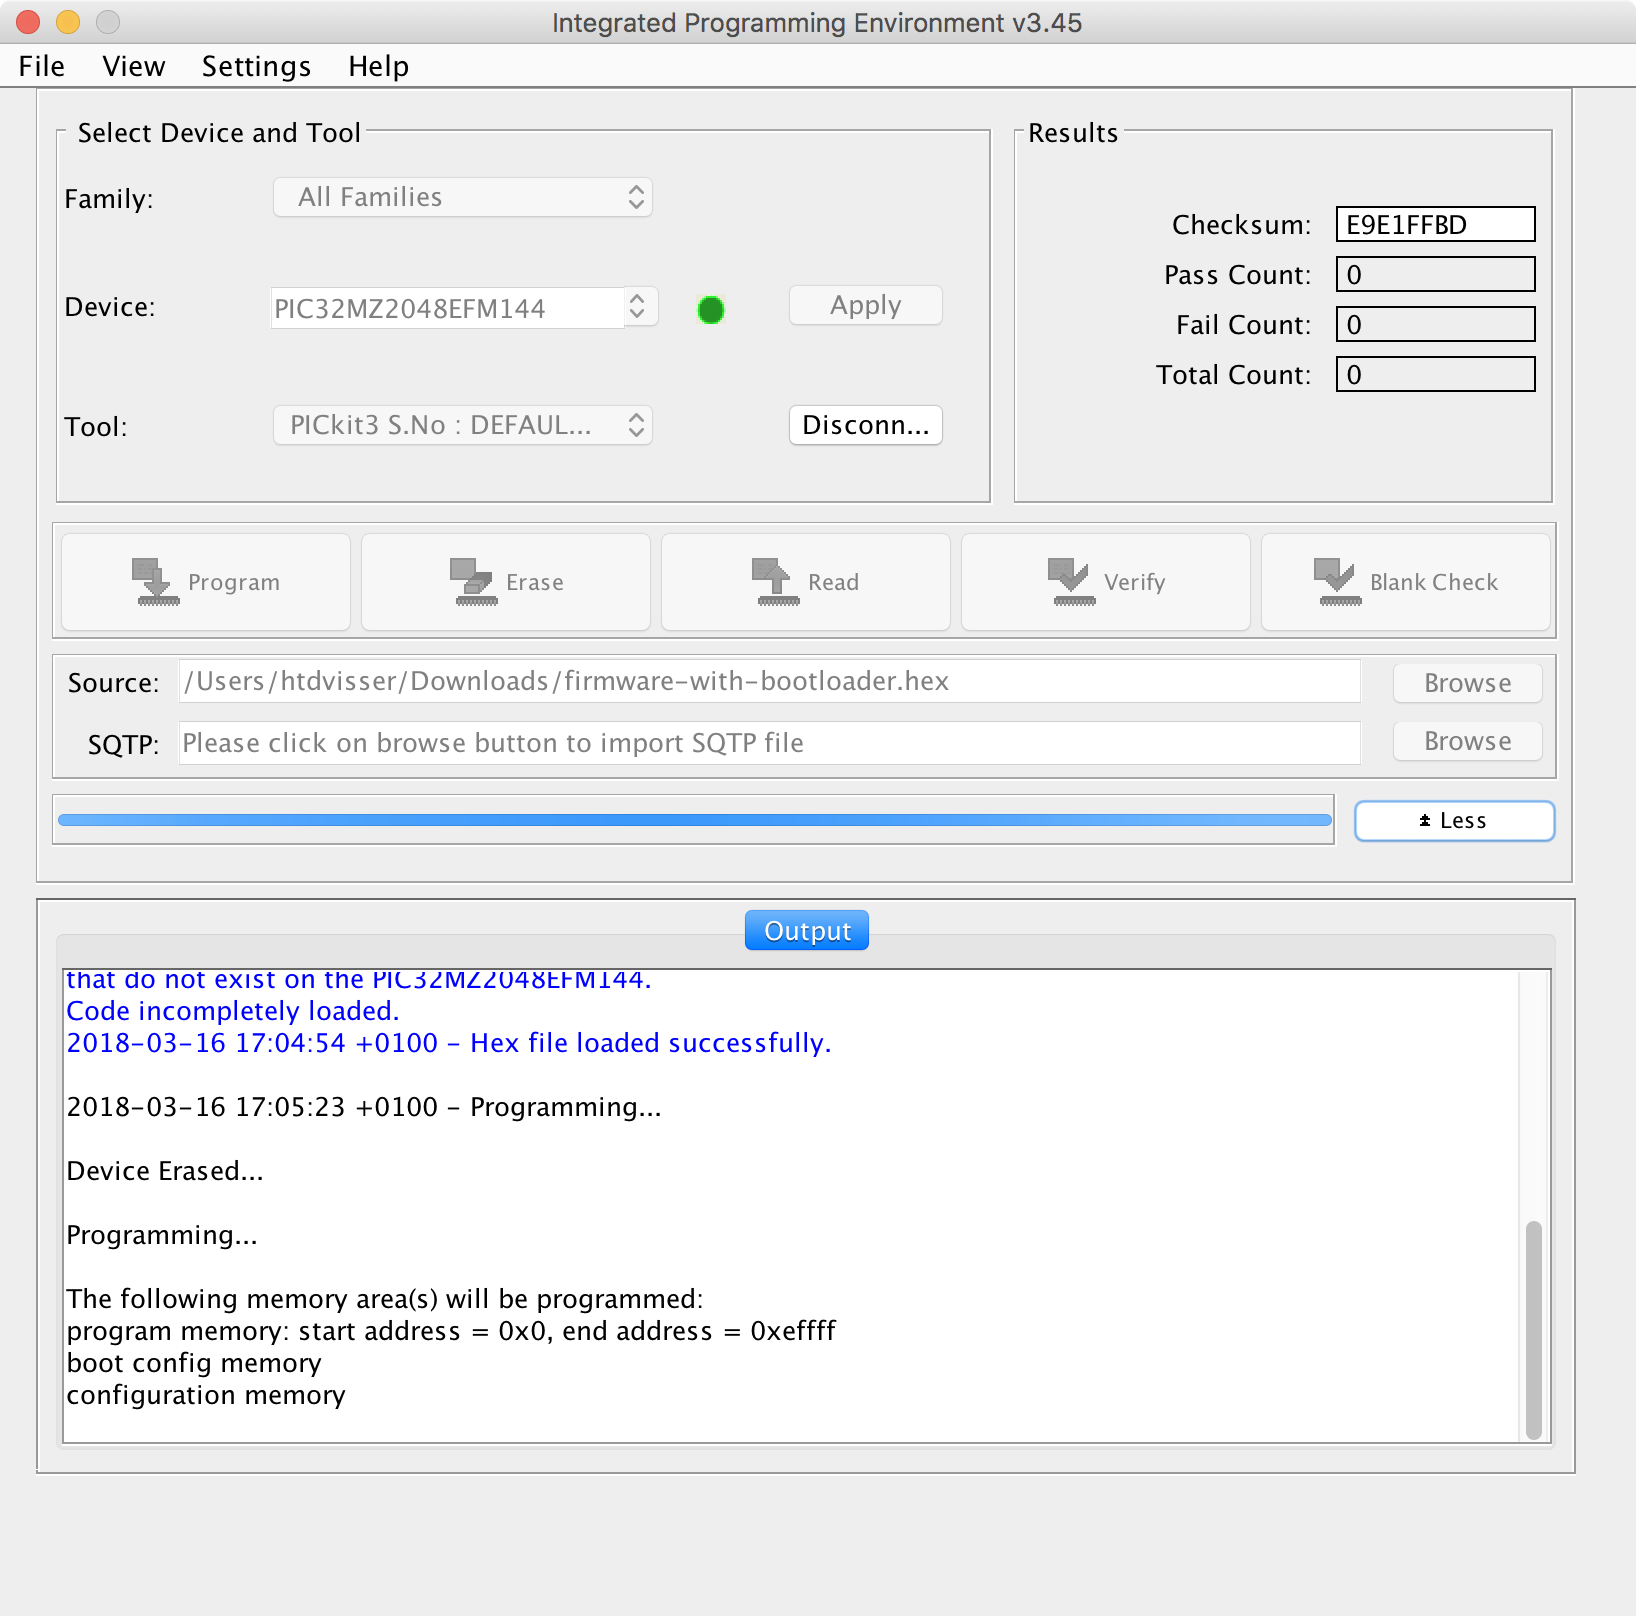1636x1616 pixels.
Task: Open the File menu
Action: [x=42, y=66]
